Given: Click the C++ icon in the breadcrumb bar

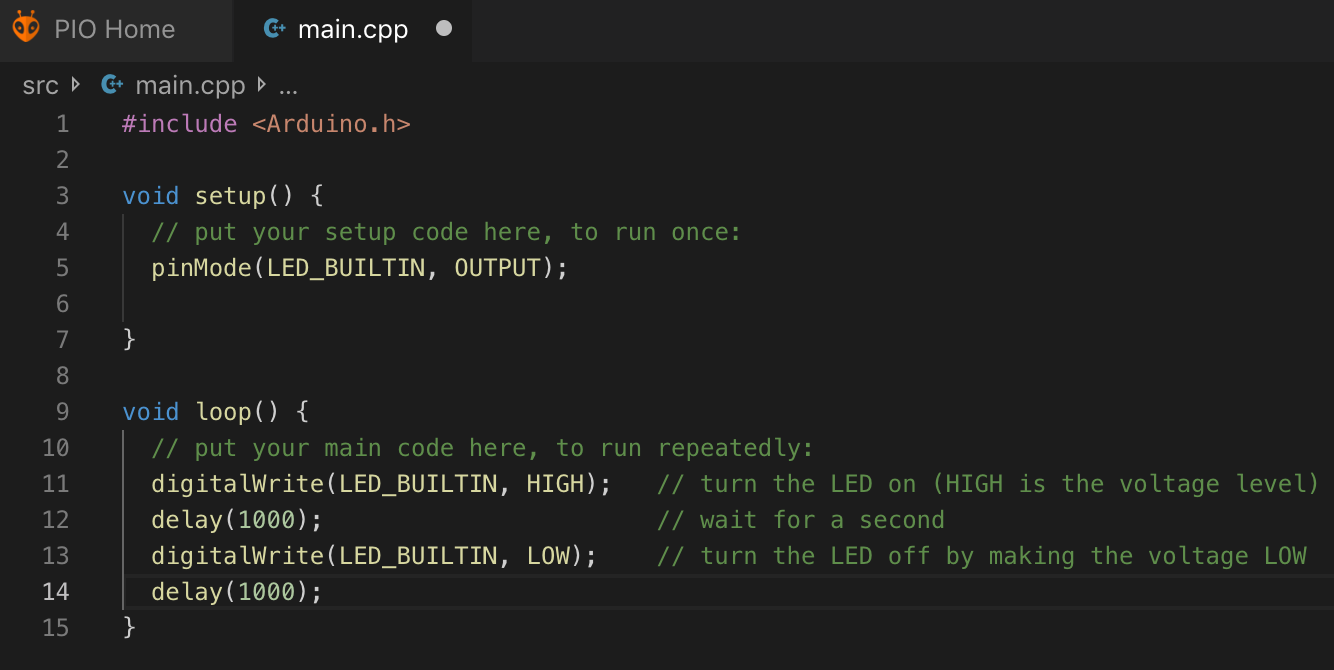Looking at the screenshot, I should click(112, 85).
